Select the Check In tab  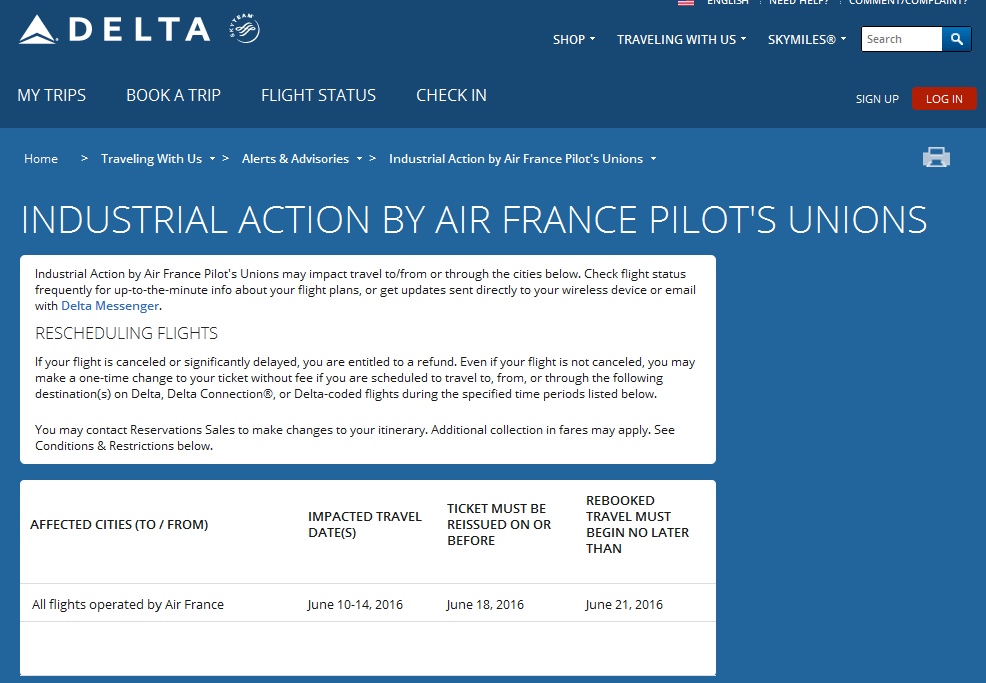coord(451,96)
